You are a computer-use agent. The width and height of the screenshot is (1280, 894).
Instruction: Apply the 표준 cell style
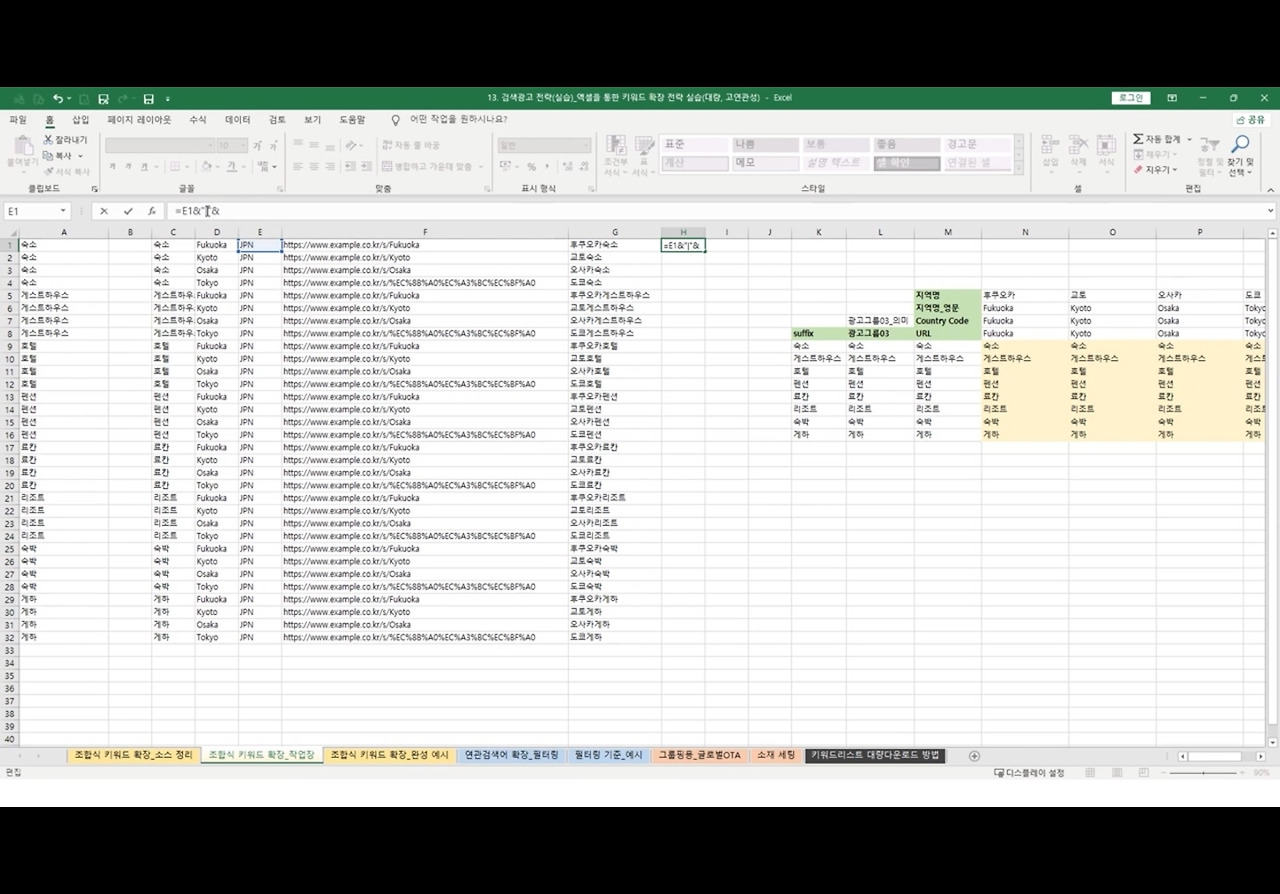click(x=693, y=144)
